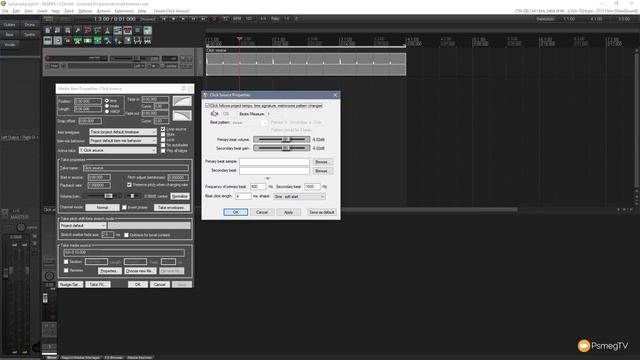This screenshot has height=360, width=640.
Task: Toggle the green auto-crossfade X icon
Action: click(x=78, y=40)
